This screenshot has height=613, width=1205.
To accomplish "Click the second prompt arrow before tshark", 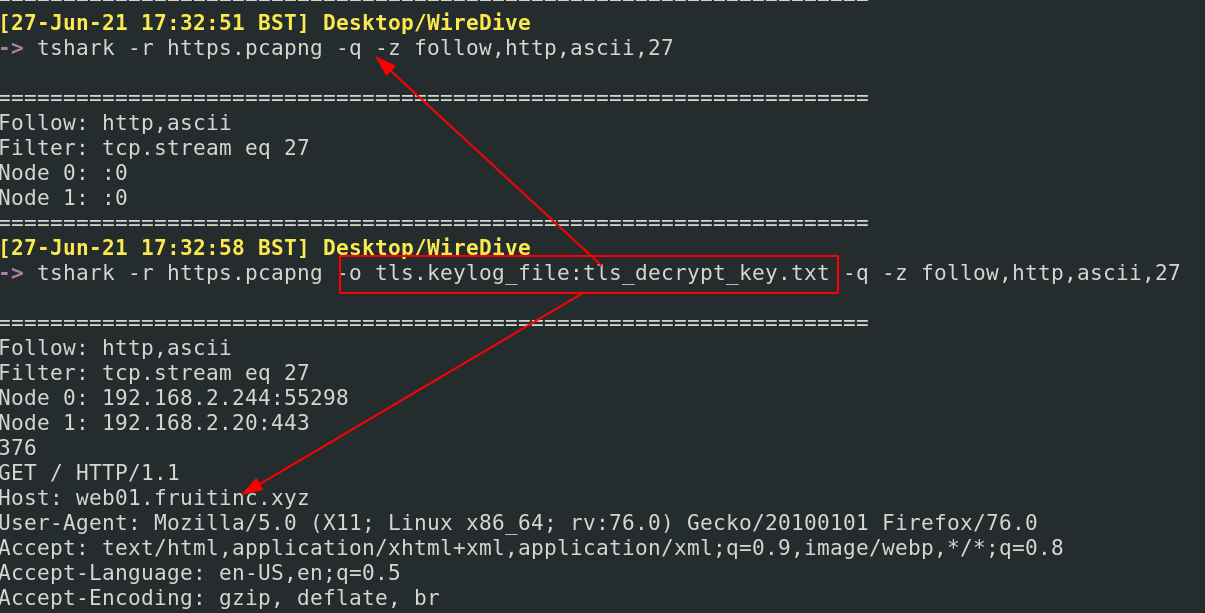I will point(13,273).
